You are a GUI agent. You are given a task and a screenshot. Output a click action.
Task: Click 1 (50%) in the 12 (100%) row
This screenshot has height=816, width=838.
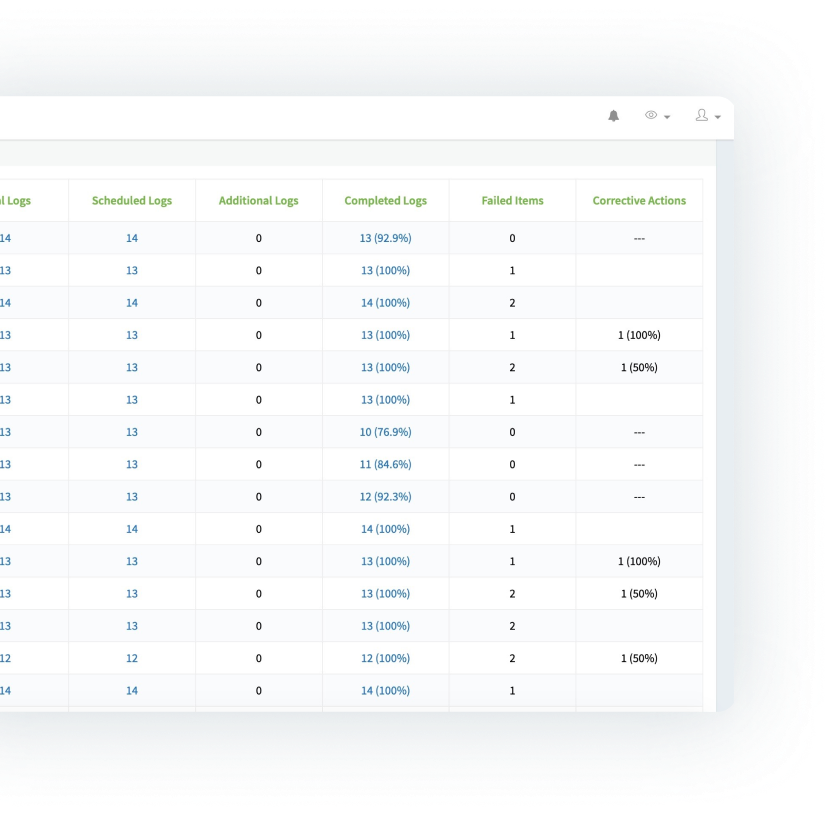click(639, 658)
